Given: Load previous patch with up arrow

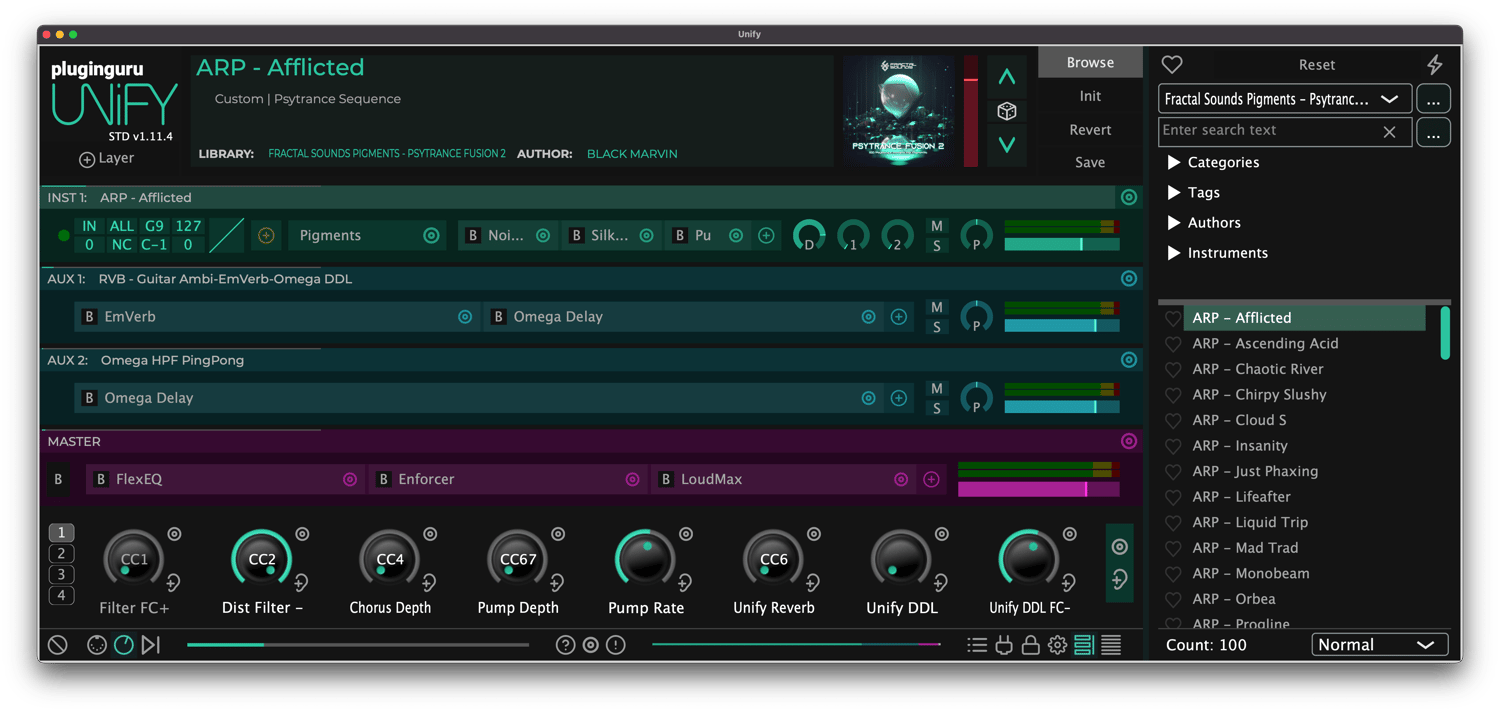Looking at the screenshot, I should point(1007,76).
